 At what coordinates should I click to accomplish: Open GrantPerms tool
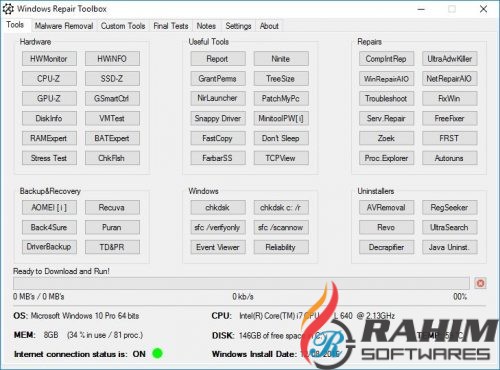pyautogui.click(x=218, y=79)
